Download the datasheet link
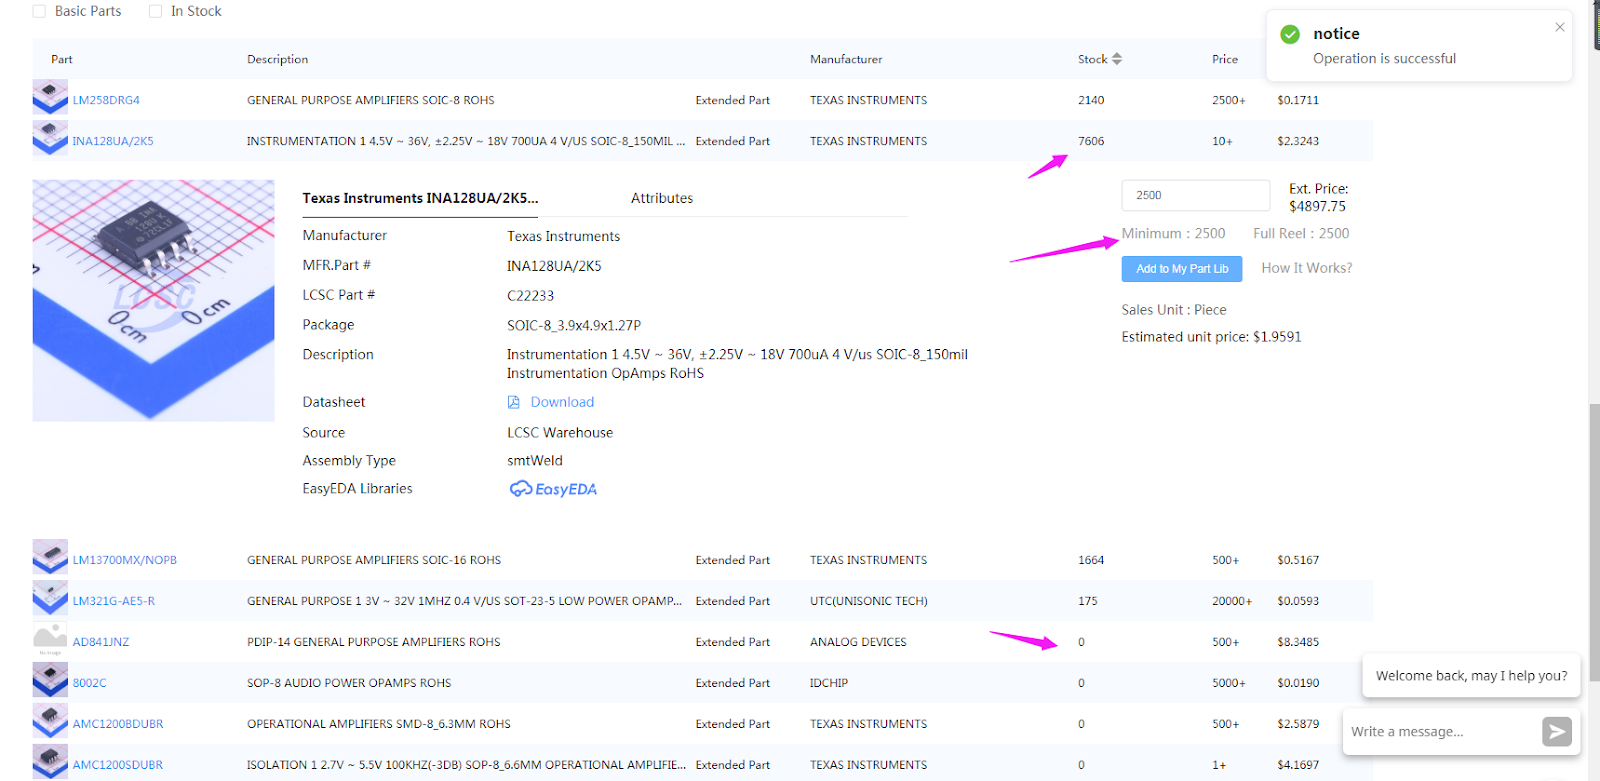The image size is (1600, 781). tap(562, 402)
